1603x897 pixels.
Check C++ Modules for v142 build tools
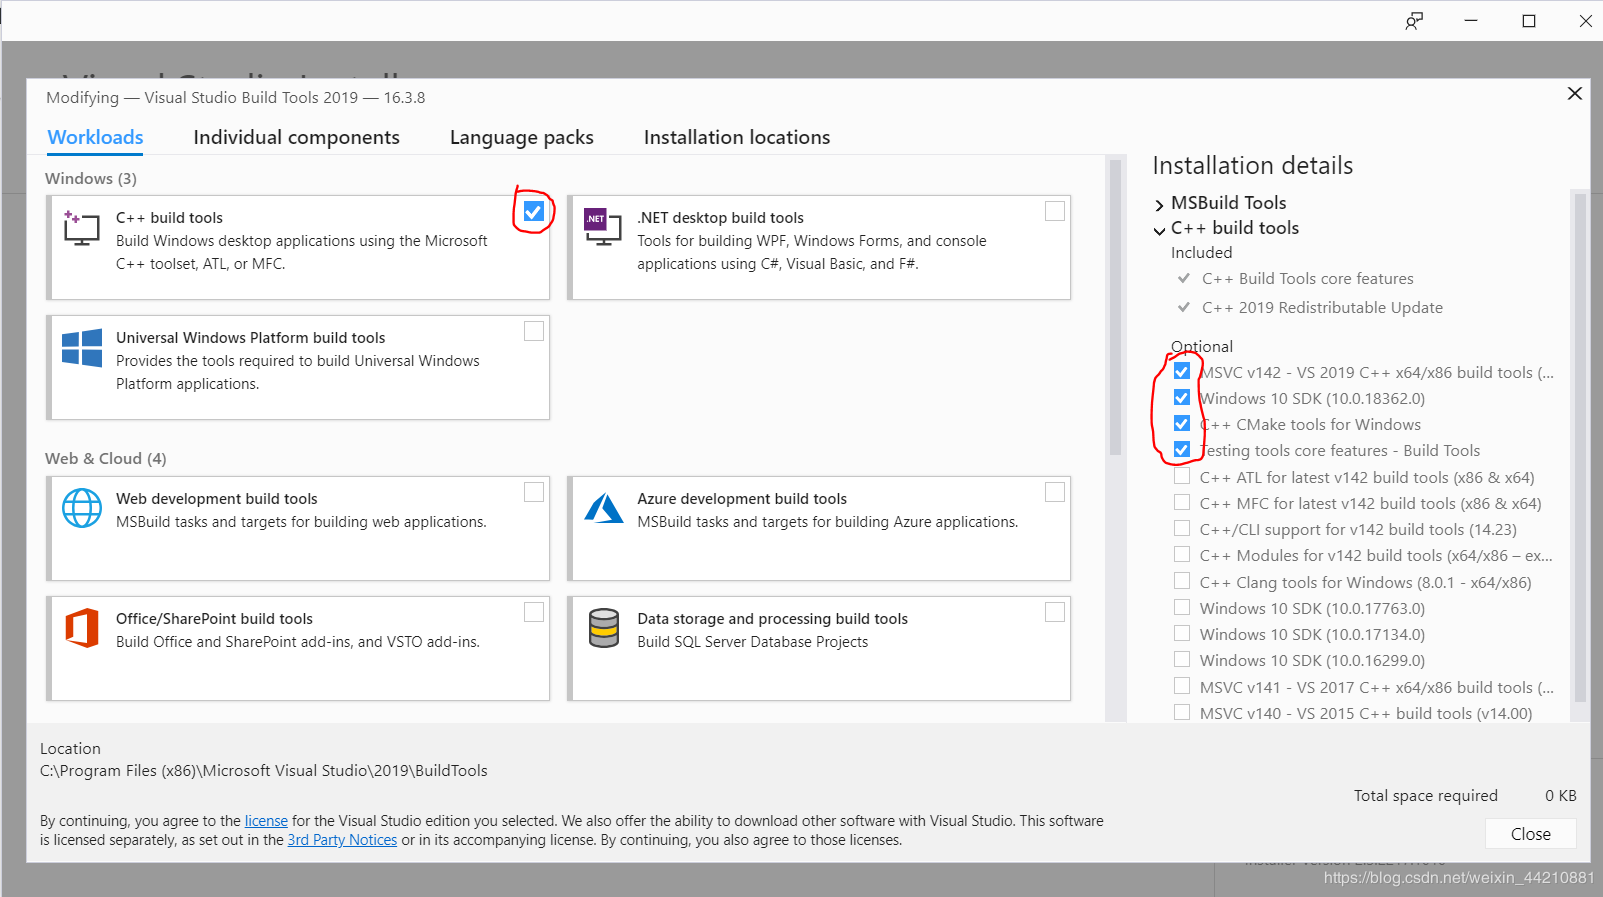click(1182, 554)
